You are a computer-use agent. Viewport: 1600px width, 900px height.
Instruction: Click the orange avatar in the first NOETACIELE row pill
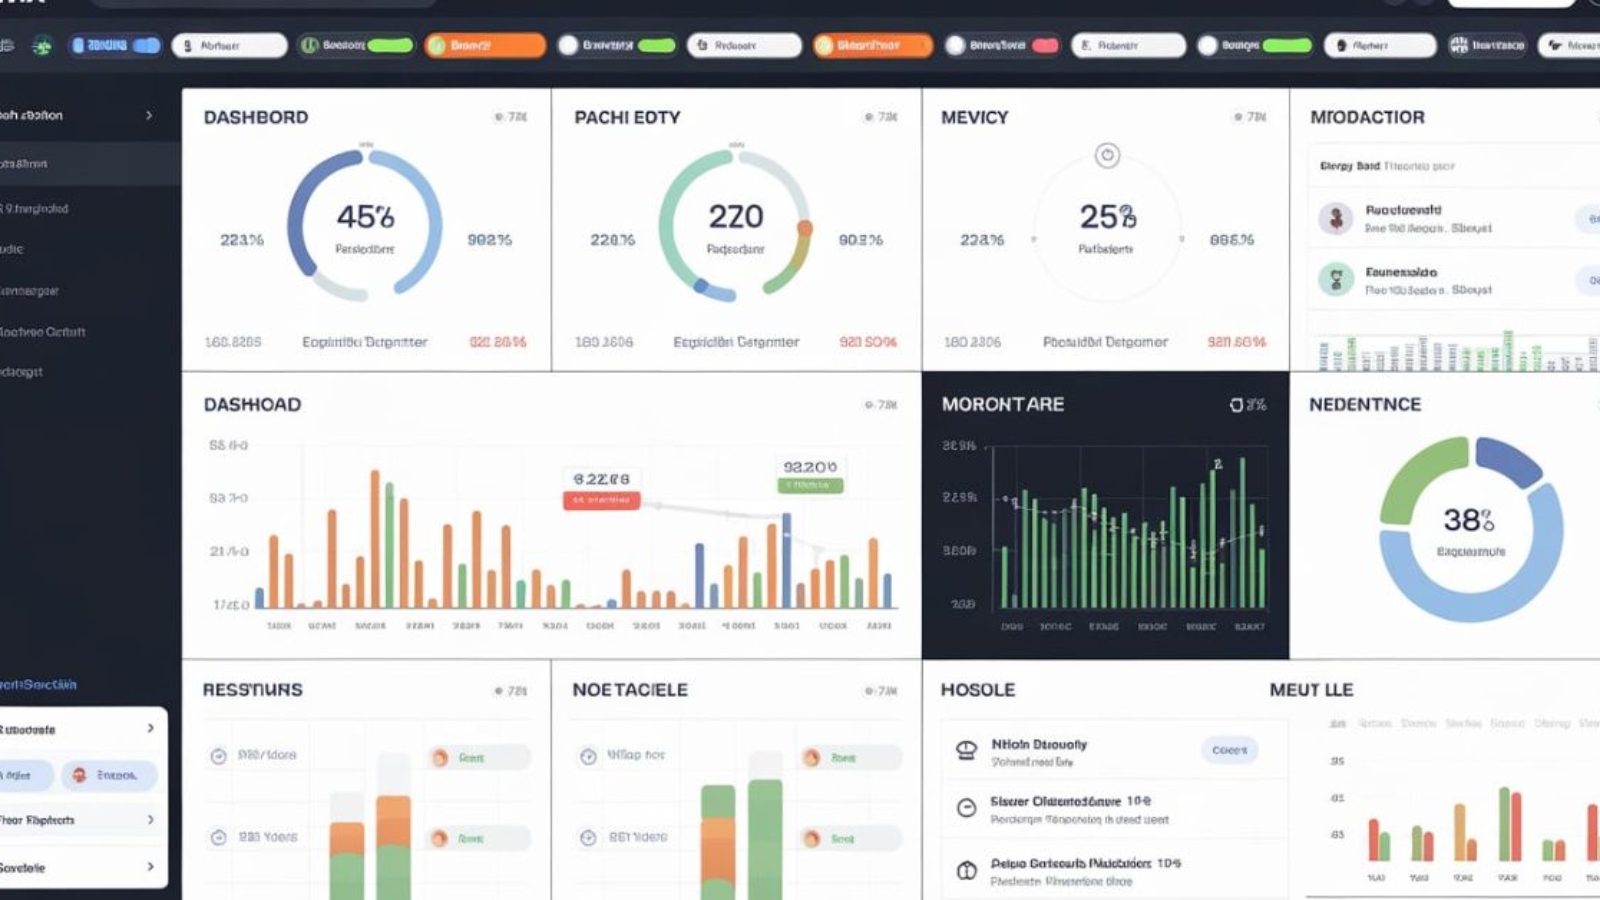(812, 758)
